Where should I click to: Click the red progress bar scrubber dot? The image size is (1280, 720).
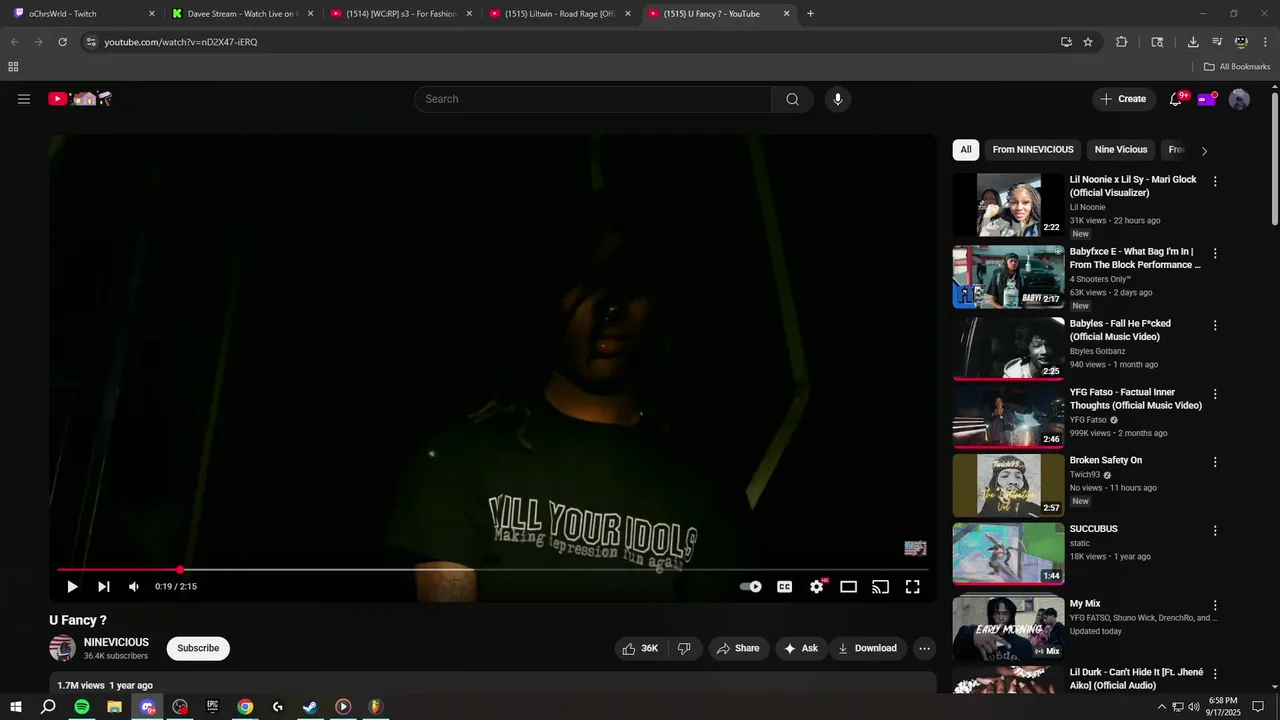pos(180,570)
